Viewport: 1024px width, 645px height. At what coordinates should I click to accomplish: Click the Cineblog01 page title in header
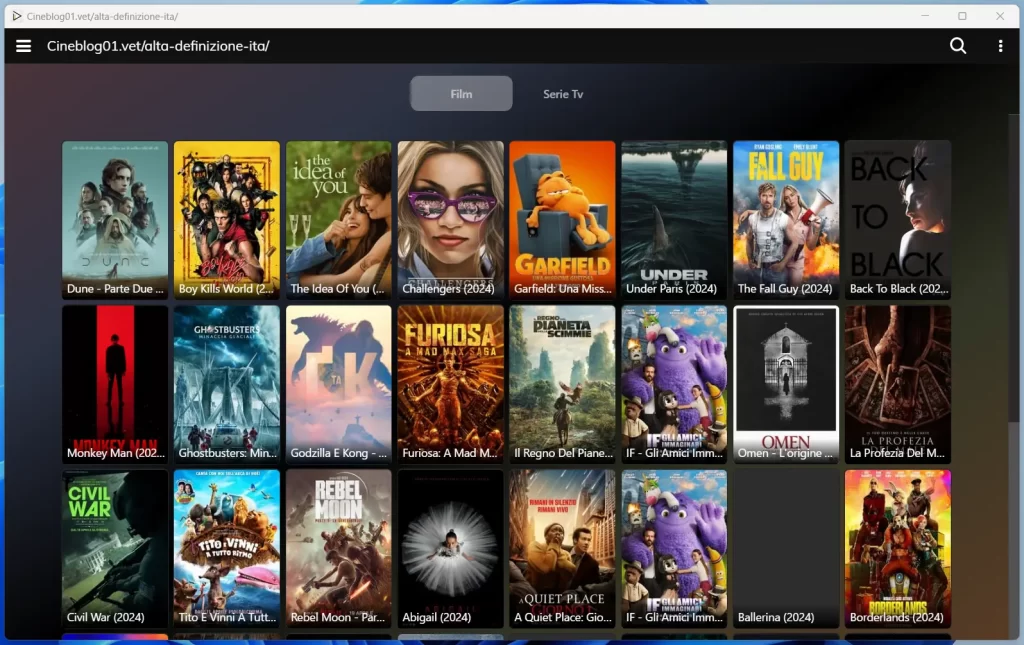pos(158,46)
